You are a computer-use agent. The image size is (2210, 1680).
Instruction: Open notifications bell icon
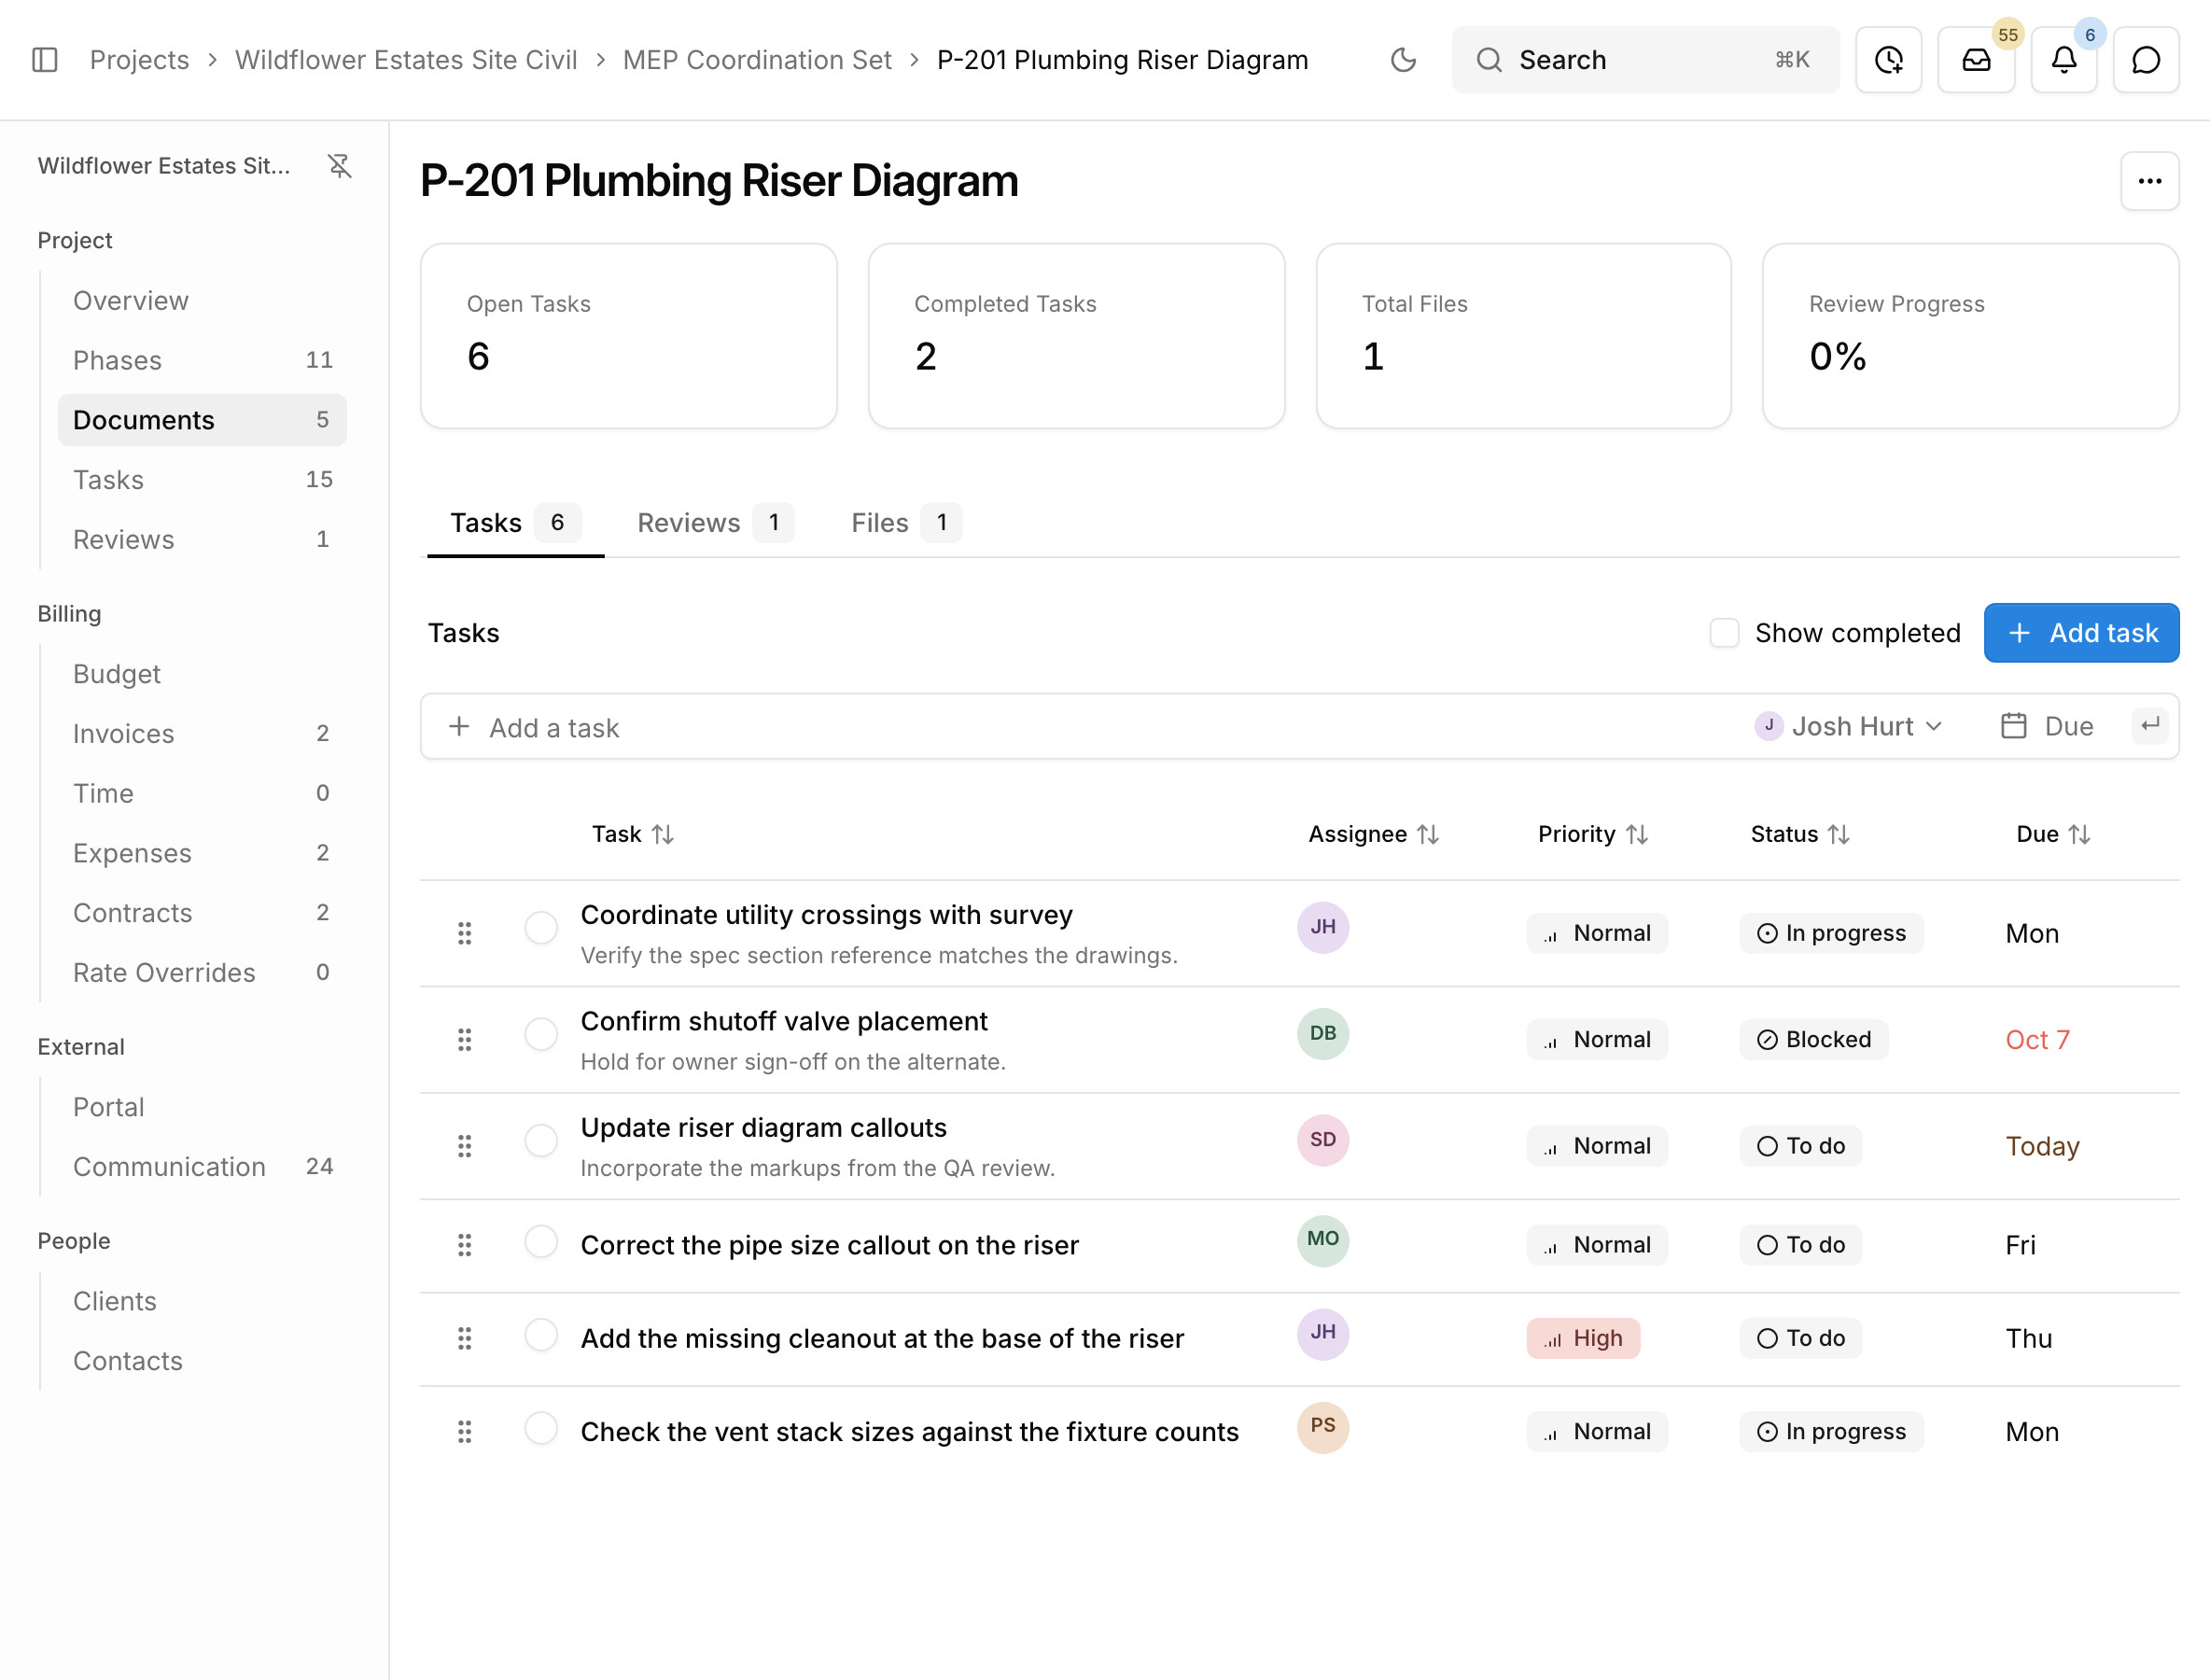(x=2064, y=60)
